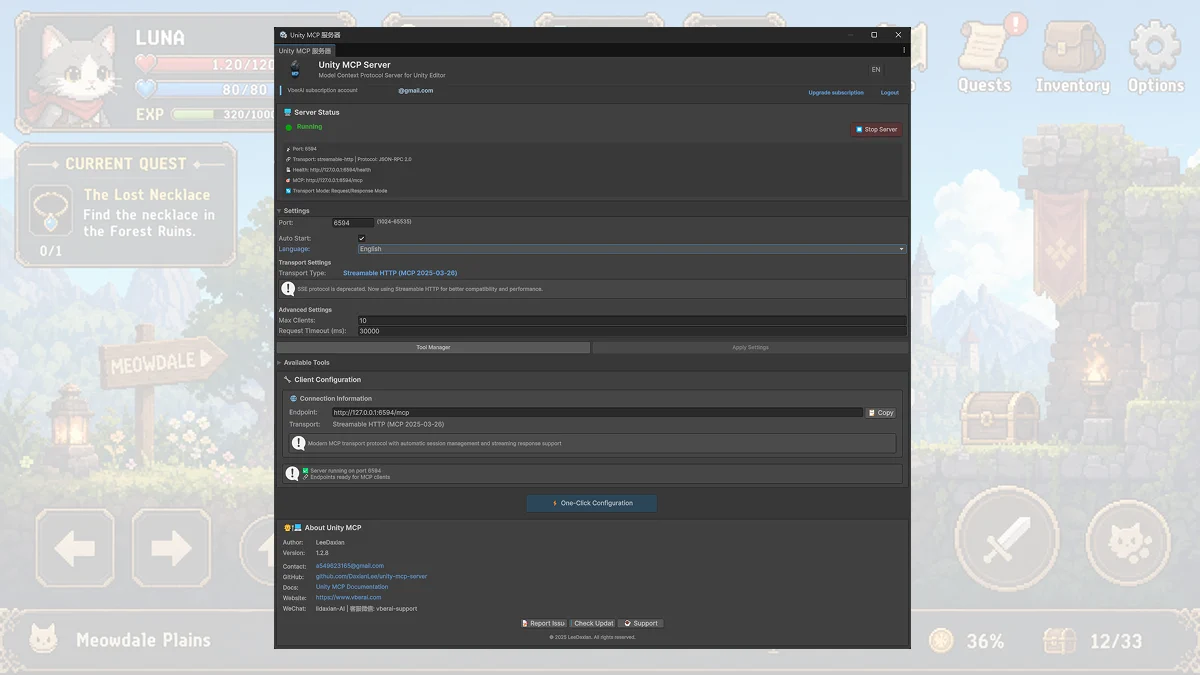Screen dimensions: 1200x675
Task: Click the info icon beside Modern MCP transport note
Action: 298,443
